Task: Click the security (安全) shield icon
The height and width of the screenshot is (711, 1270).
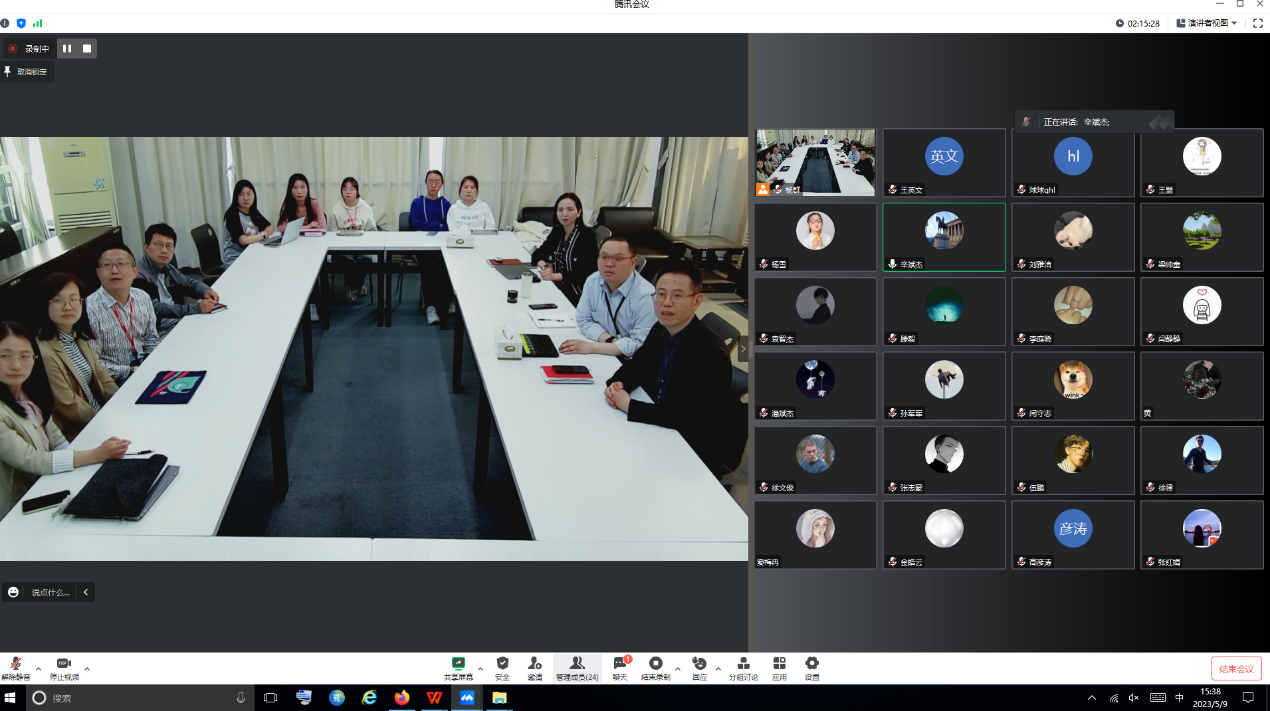Action: tap(502, 667)
